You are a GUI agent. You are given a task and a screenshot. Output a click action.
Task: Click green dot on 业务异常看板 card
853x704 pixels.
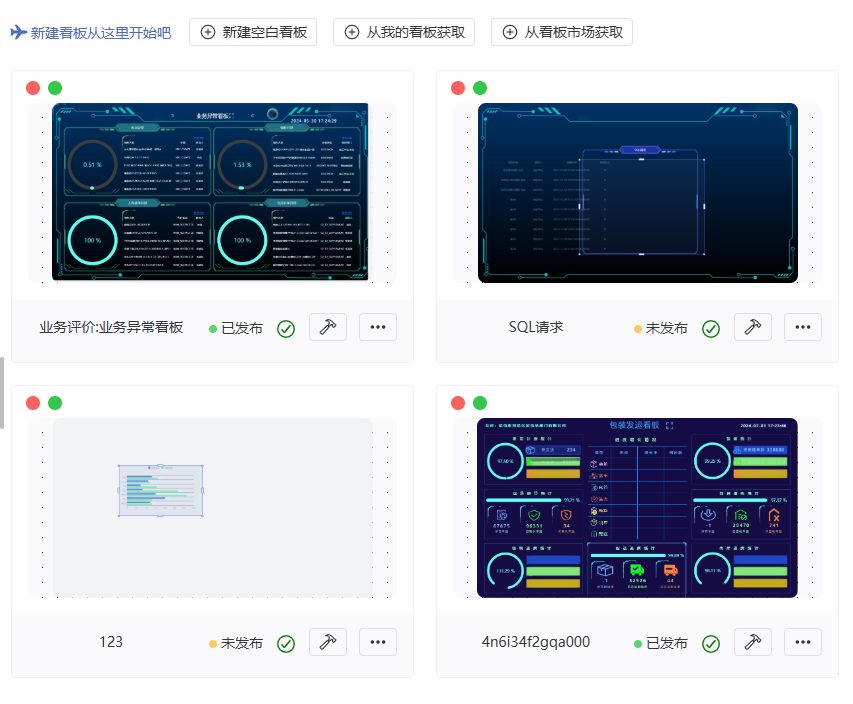pos(55,88)
